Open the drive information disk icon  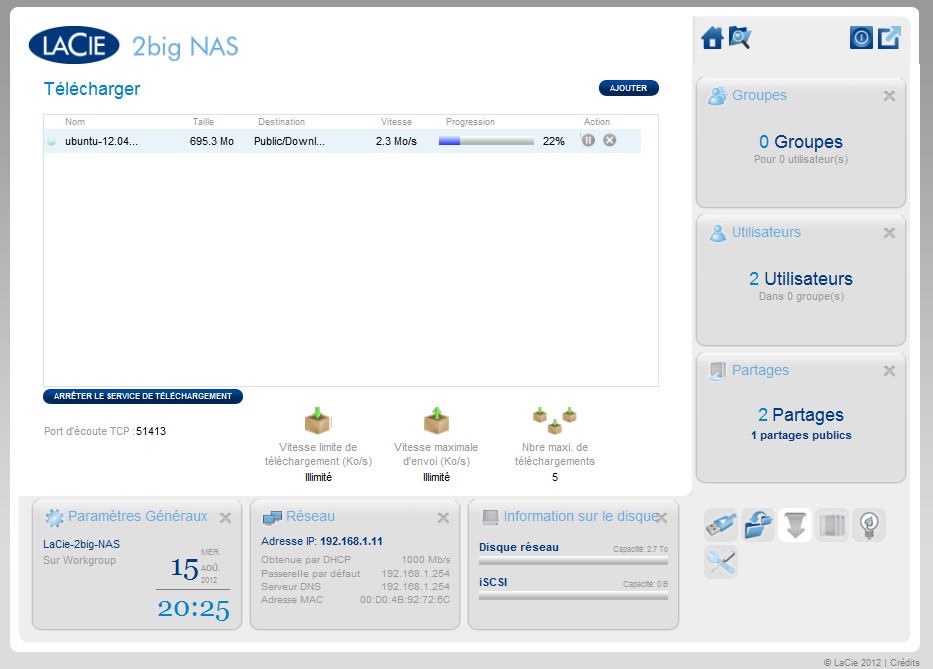tap(831, 524)
